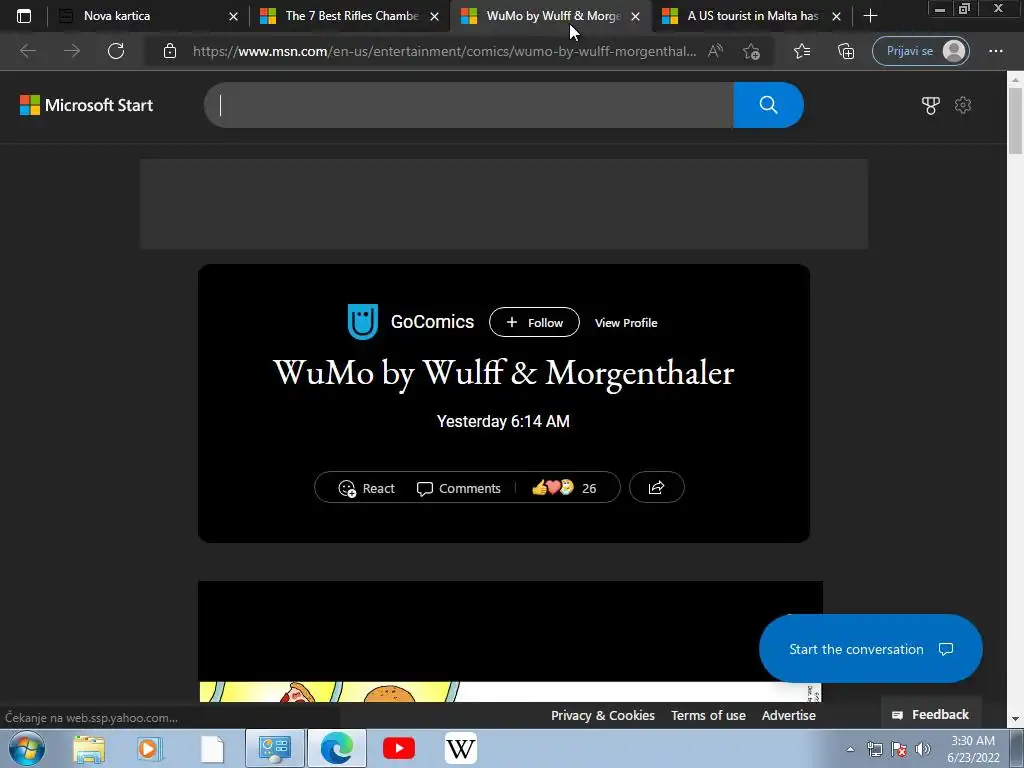The image size is (1024, 768).
Task: Select the WuMo by Wulff tab
Action: [x=551, y=16]
